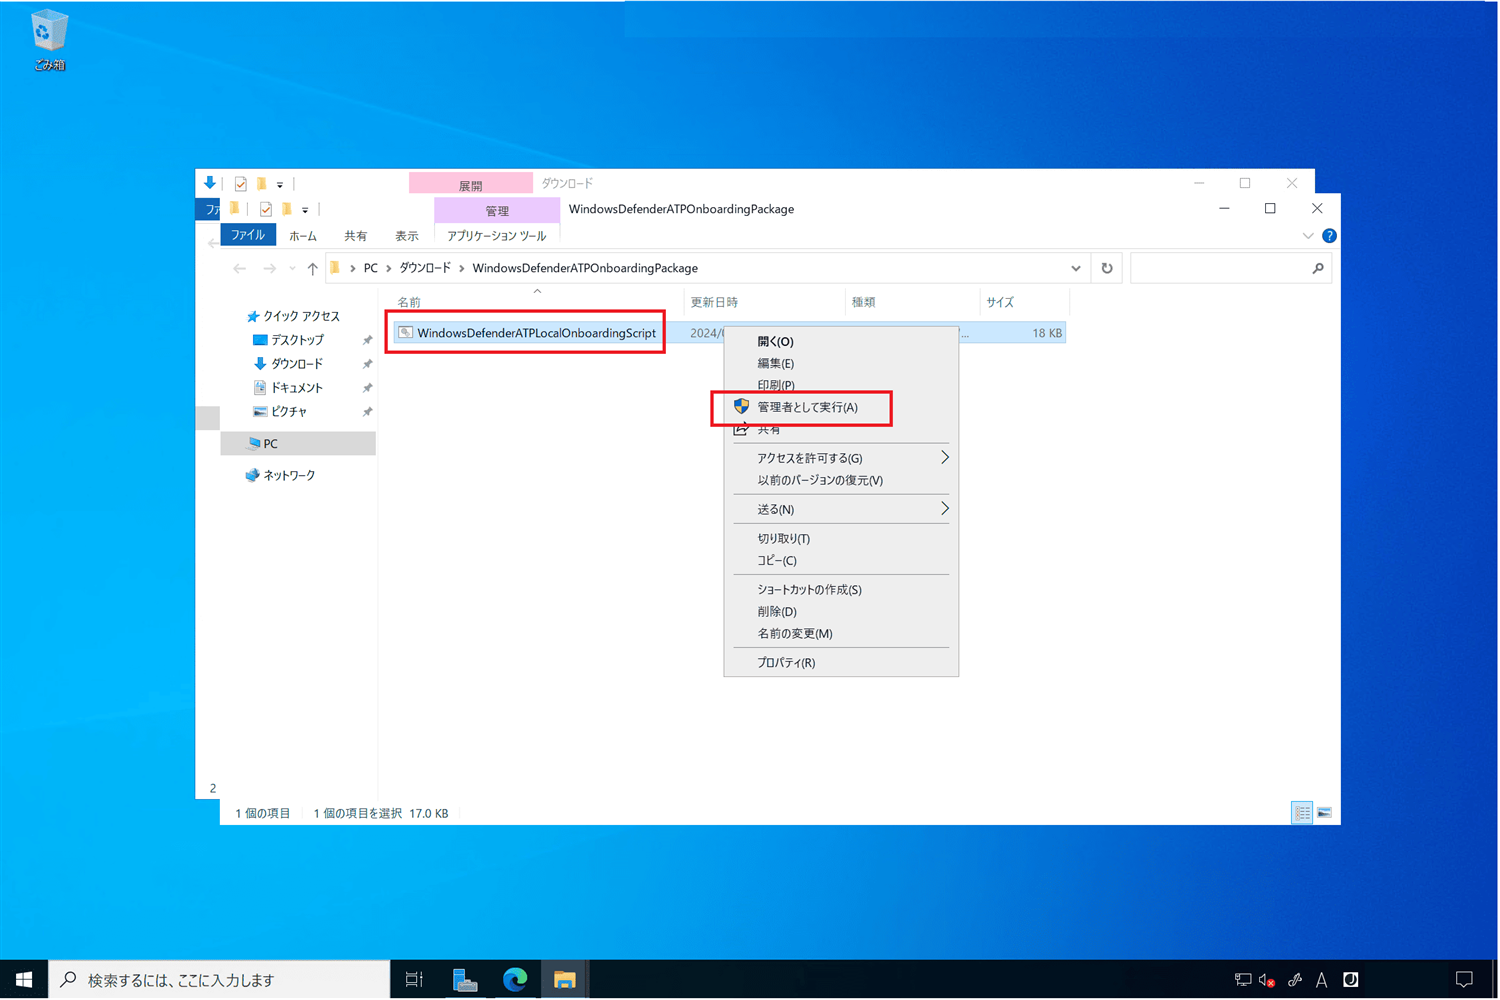Open the ファイル tab in the front window
The height and width of the screenshot is (1000, 1500).
(248, 236)
